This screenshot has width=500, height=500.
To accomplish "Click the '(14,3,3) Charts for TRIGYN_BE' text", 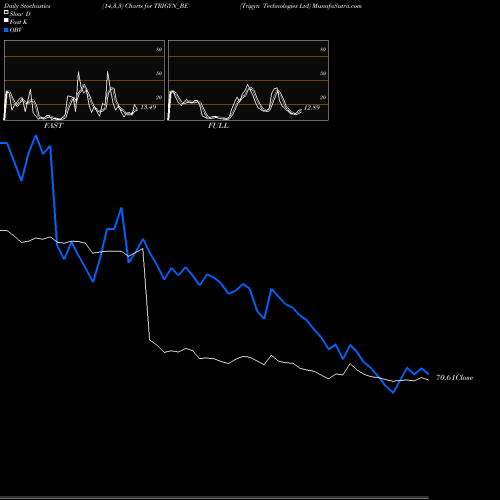I will pos(145,6).
